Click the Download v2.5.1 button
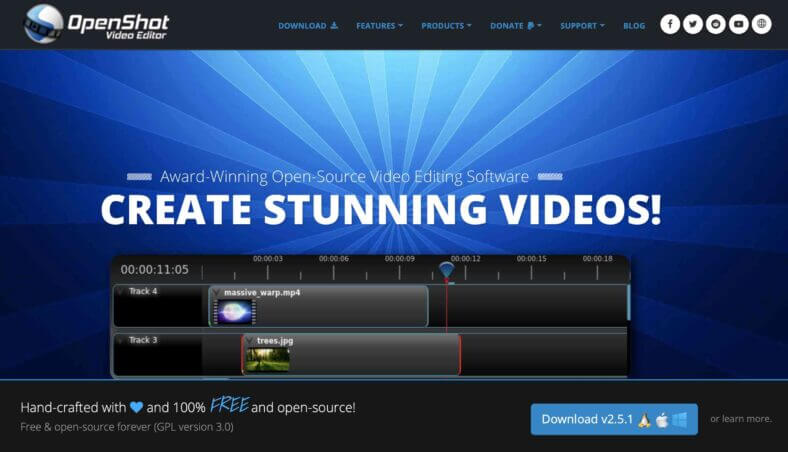Image resolution: width=788 pixels, height=452 pixels. click(x=614, y=419)
